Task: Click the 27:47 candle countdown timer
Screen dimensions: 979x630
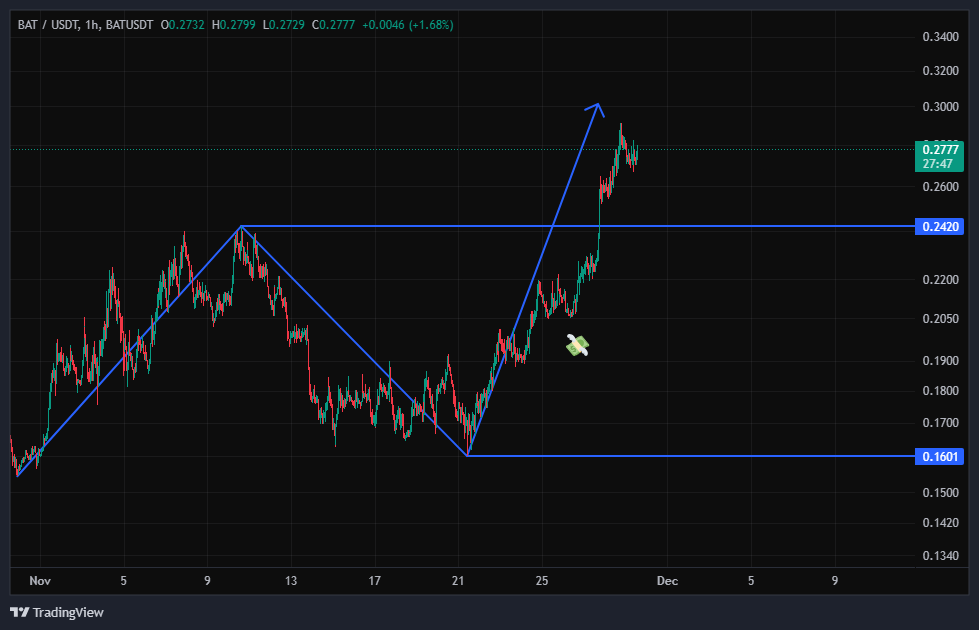Action: (940, 163)
